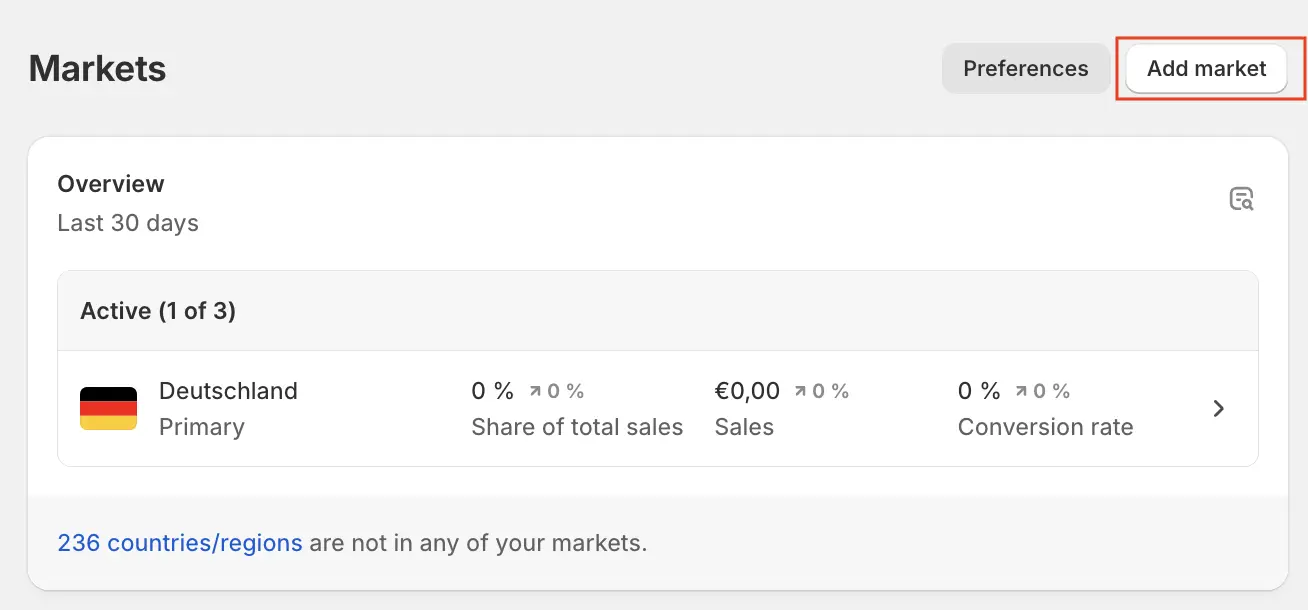Click the Share of total sales label
The width and height of the screenshot is (1308, 610).
[x=577, y=427]
